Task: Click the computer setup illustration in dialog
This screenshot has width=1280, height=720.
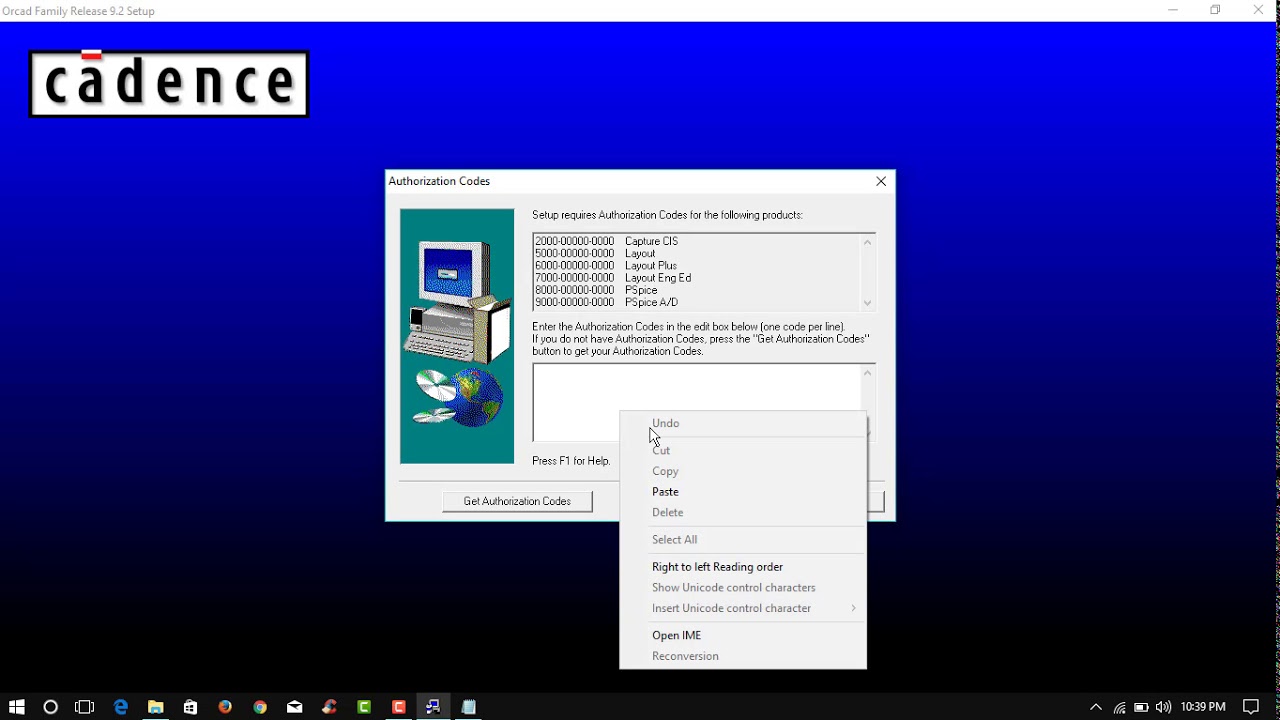Action: pos(457,336)
